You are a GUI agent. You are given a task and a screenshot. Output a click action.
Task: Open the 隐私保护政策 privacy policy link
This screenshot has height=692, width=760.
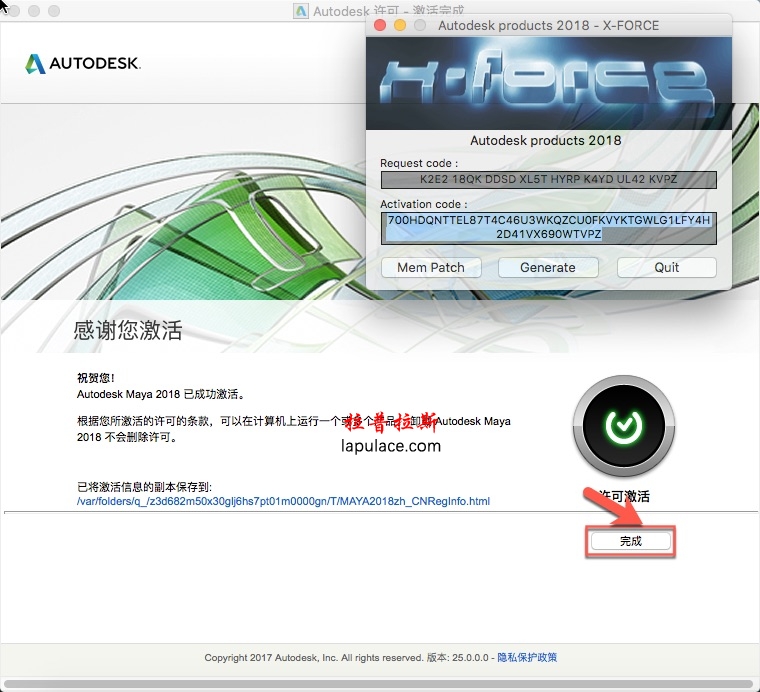pos(527,658)
